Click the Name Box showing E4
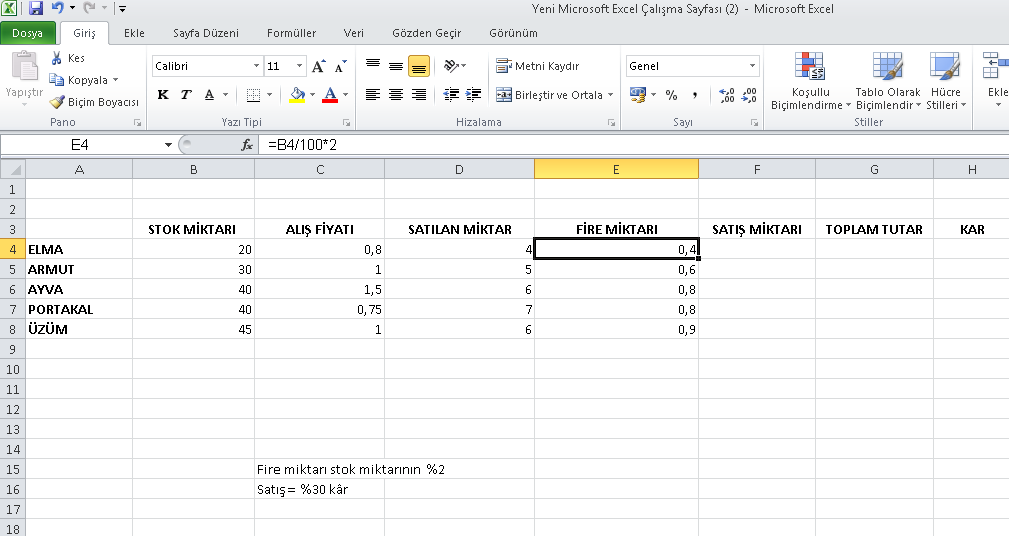The height and width of the screenshot is (536, 1009). (80, 145)
